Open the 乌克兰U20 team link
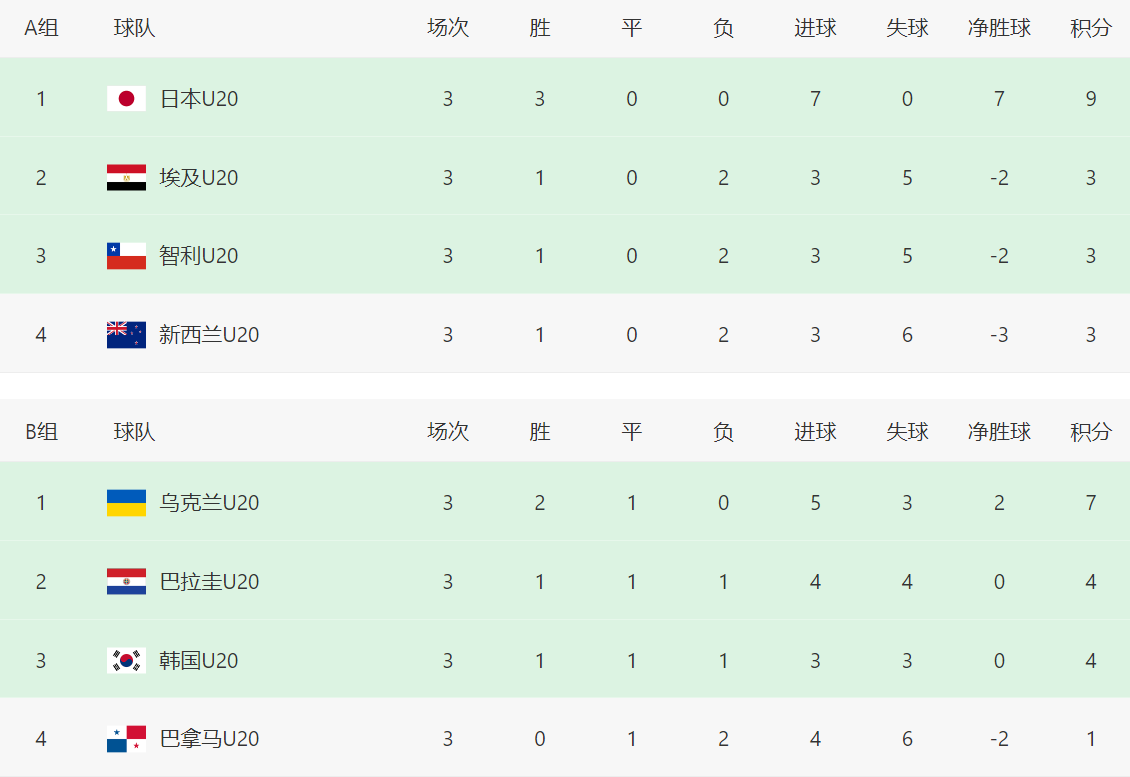Image resolution: width=1130 pixels, height=777 pixels. (x=209, y=503)
